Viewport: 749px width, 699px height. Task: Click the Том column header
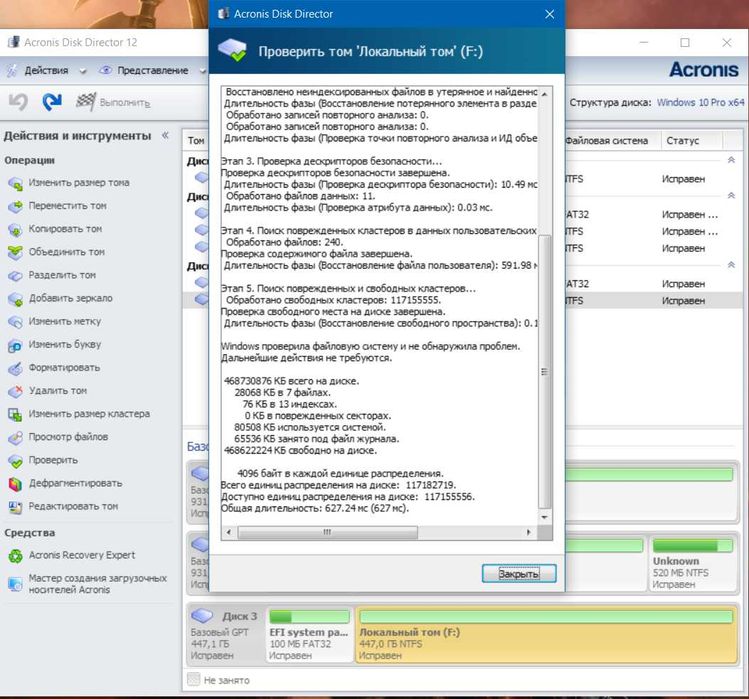click(x=196, y=140)
